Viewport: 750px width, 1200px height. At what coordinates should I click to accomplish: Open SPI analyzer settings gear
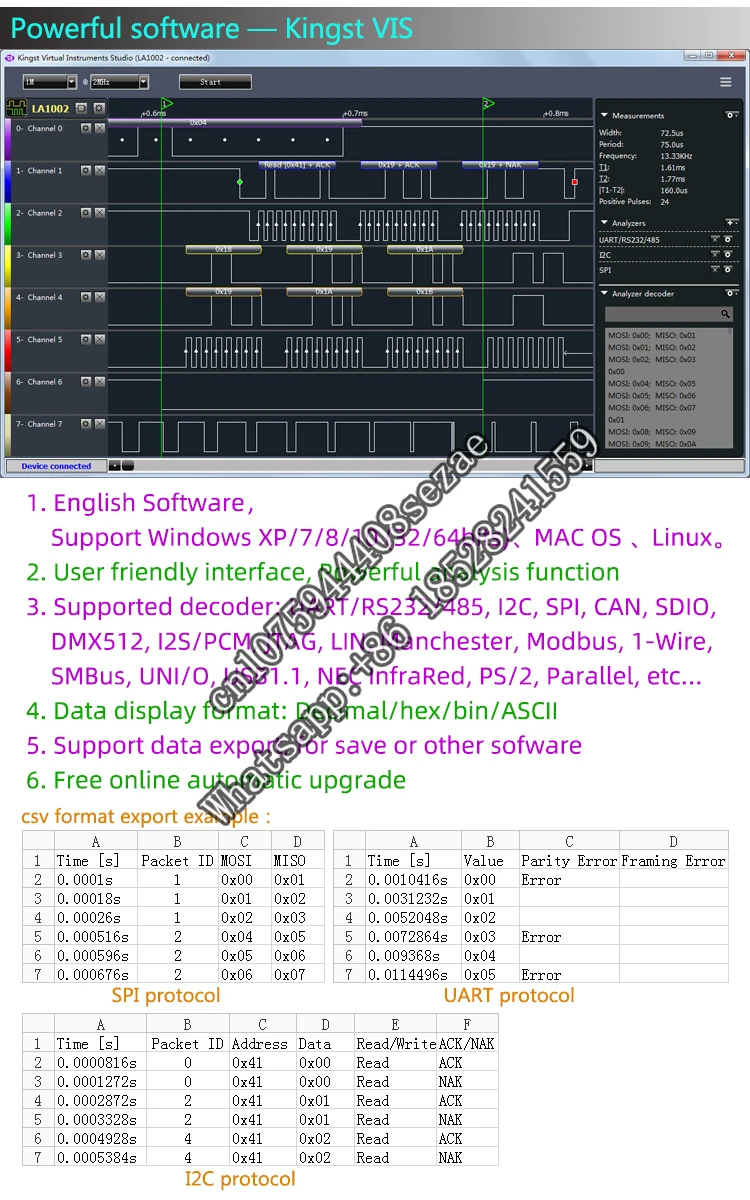(x=728, y=270)
